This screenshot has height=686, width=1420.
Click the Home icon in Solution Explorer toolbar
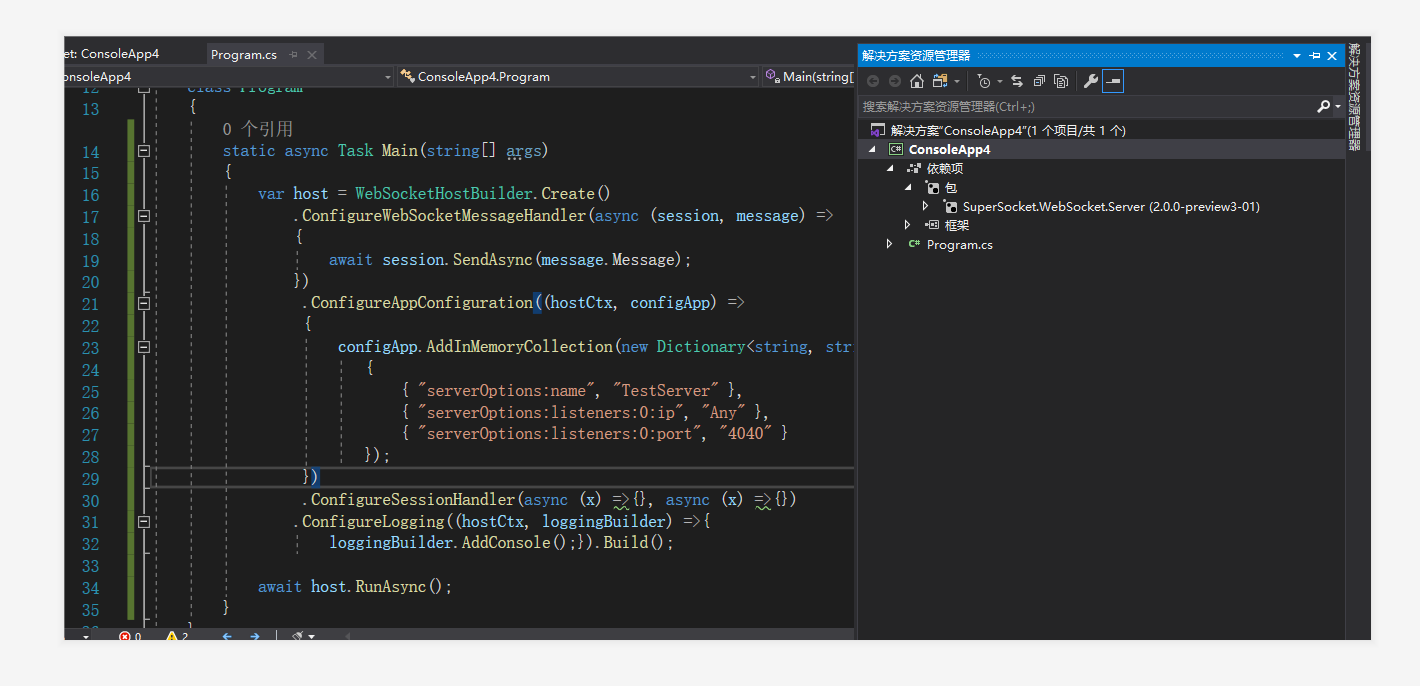(x=917, y=81)
